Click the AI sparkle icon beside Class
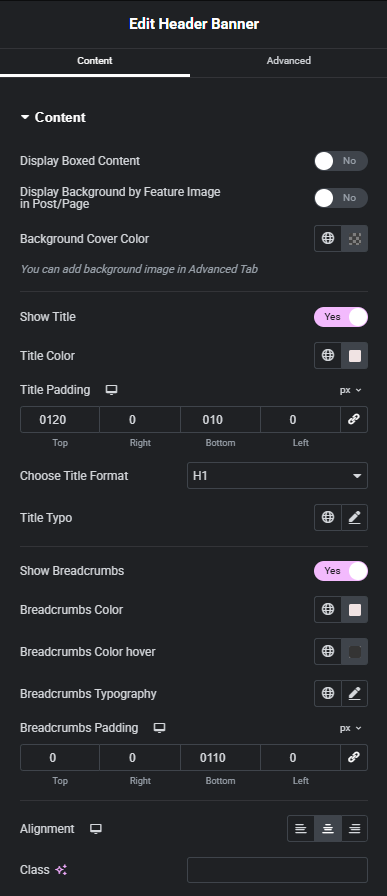 tap(61, 870)
